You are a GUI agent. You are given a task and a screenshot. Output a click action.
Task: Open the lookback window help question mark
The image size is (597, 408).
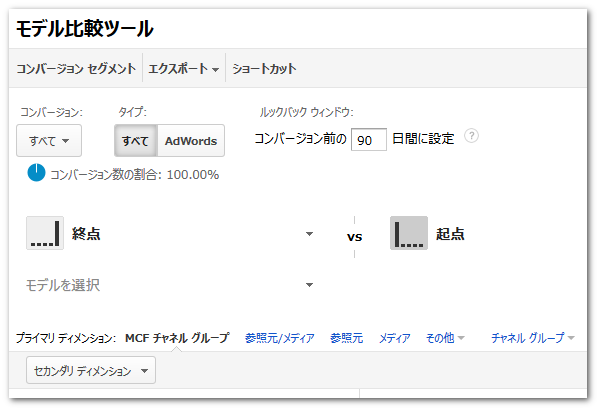[x=471, y=136]
